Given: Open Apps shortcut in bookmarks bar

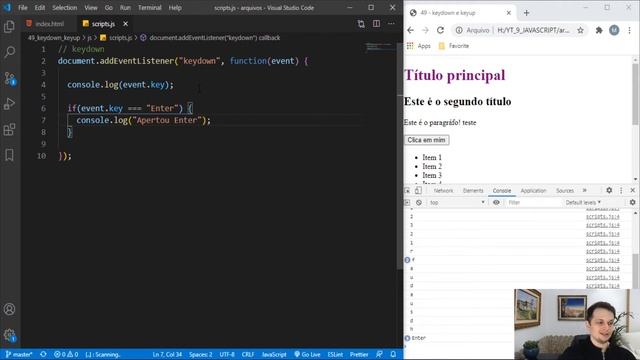Looking at the screenshot, I should tap(418, 46).
